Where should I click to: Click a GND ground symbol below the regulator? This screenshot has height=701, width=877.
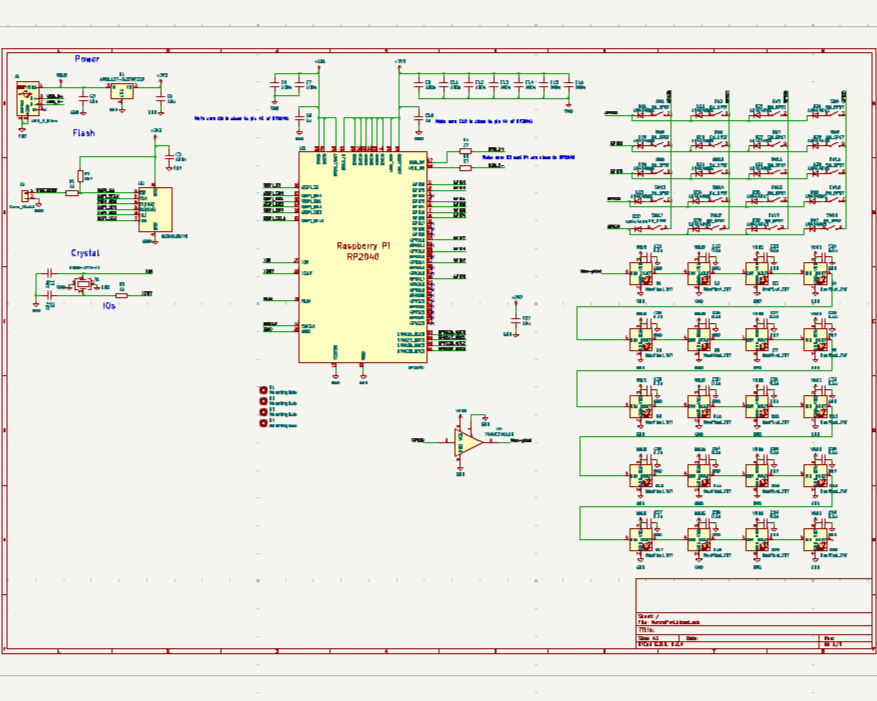pyautogui.click(x=120, y=110)
